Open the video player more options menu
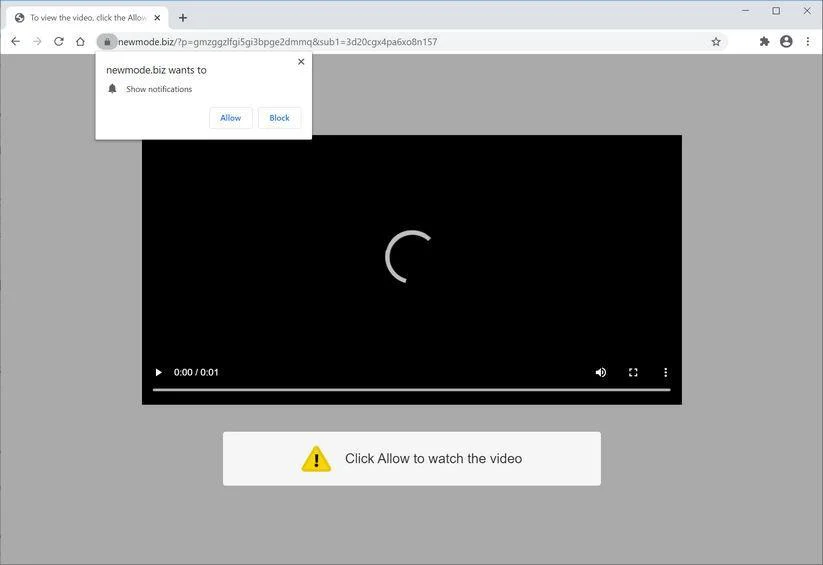Screen dimensions: 823x565 tap(666, 372)
